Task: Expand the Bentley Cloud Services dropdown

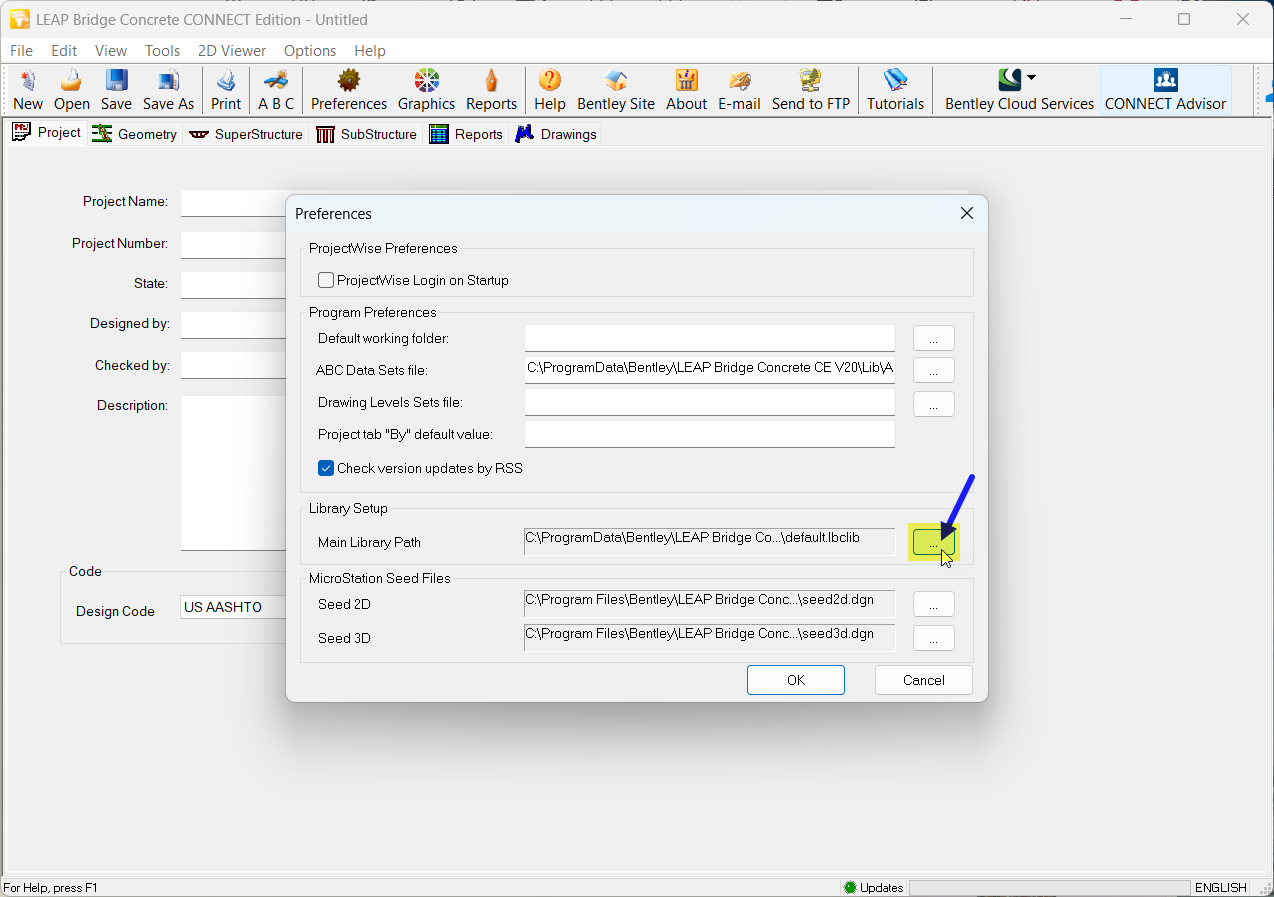Action: click(x=1031, y=78)
